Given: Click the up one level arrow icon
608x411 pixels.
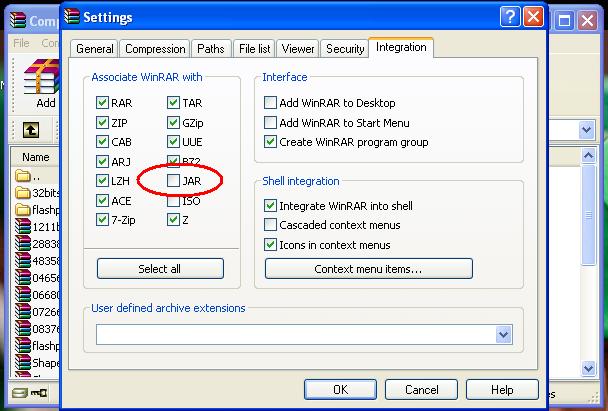Looking at the screenshot, I should click(31, 130).
